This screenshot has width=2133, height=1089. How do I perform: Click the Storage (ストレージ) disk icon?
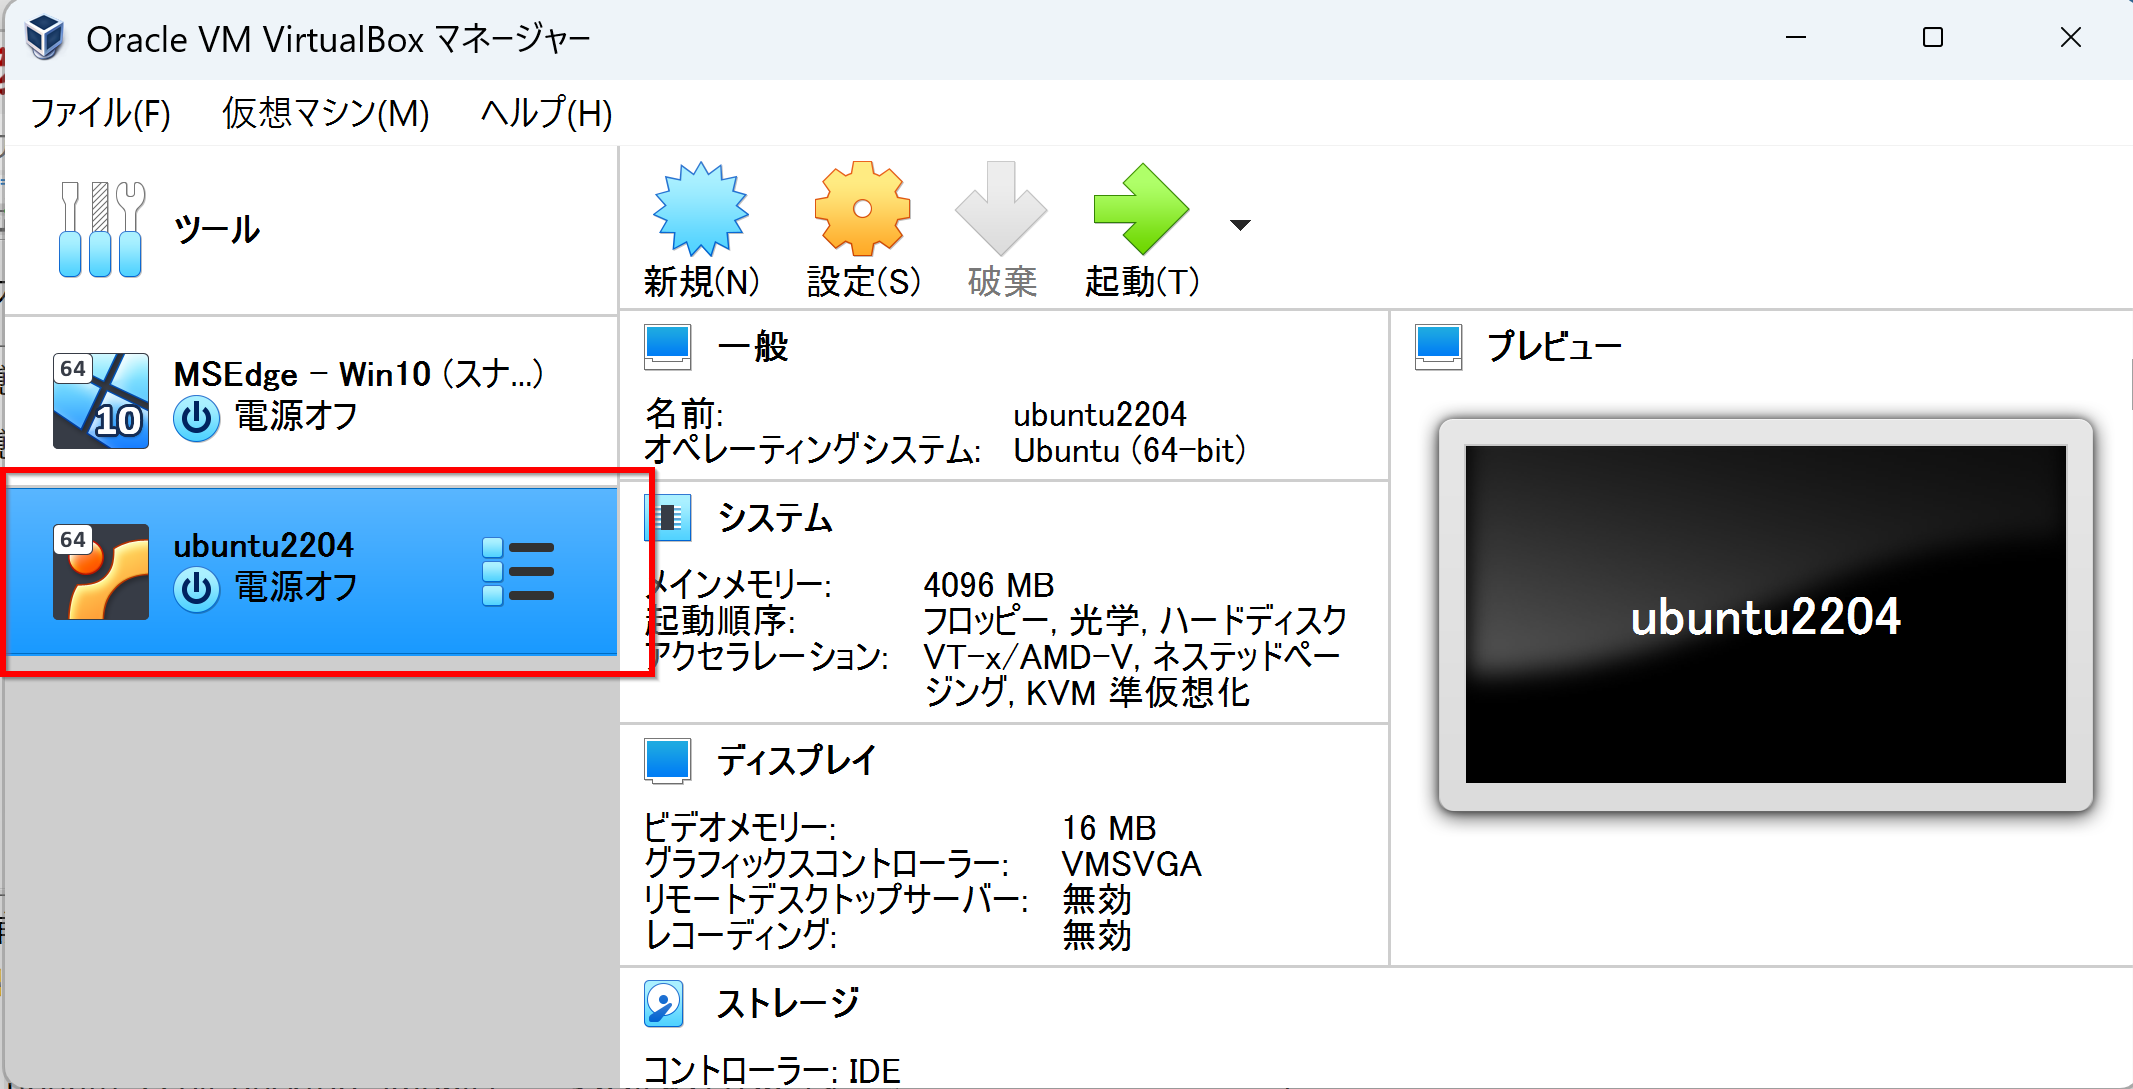pyautogui.click(x=664, y=1003)
